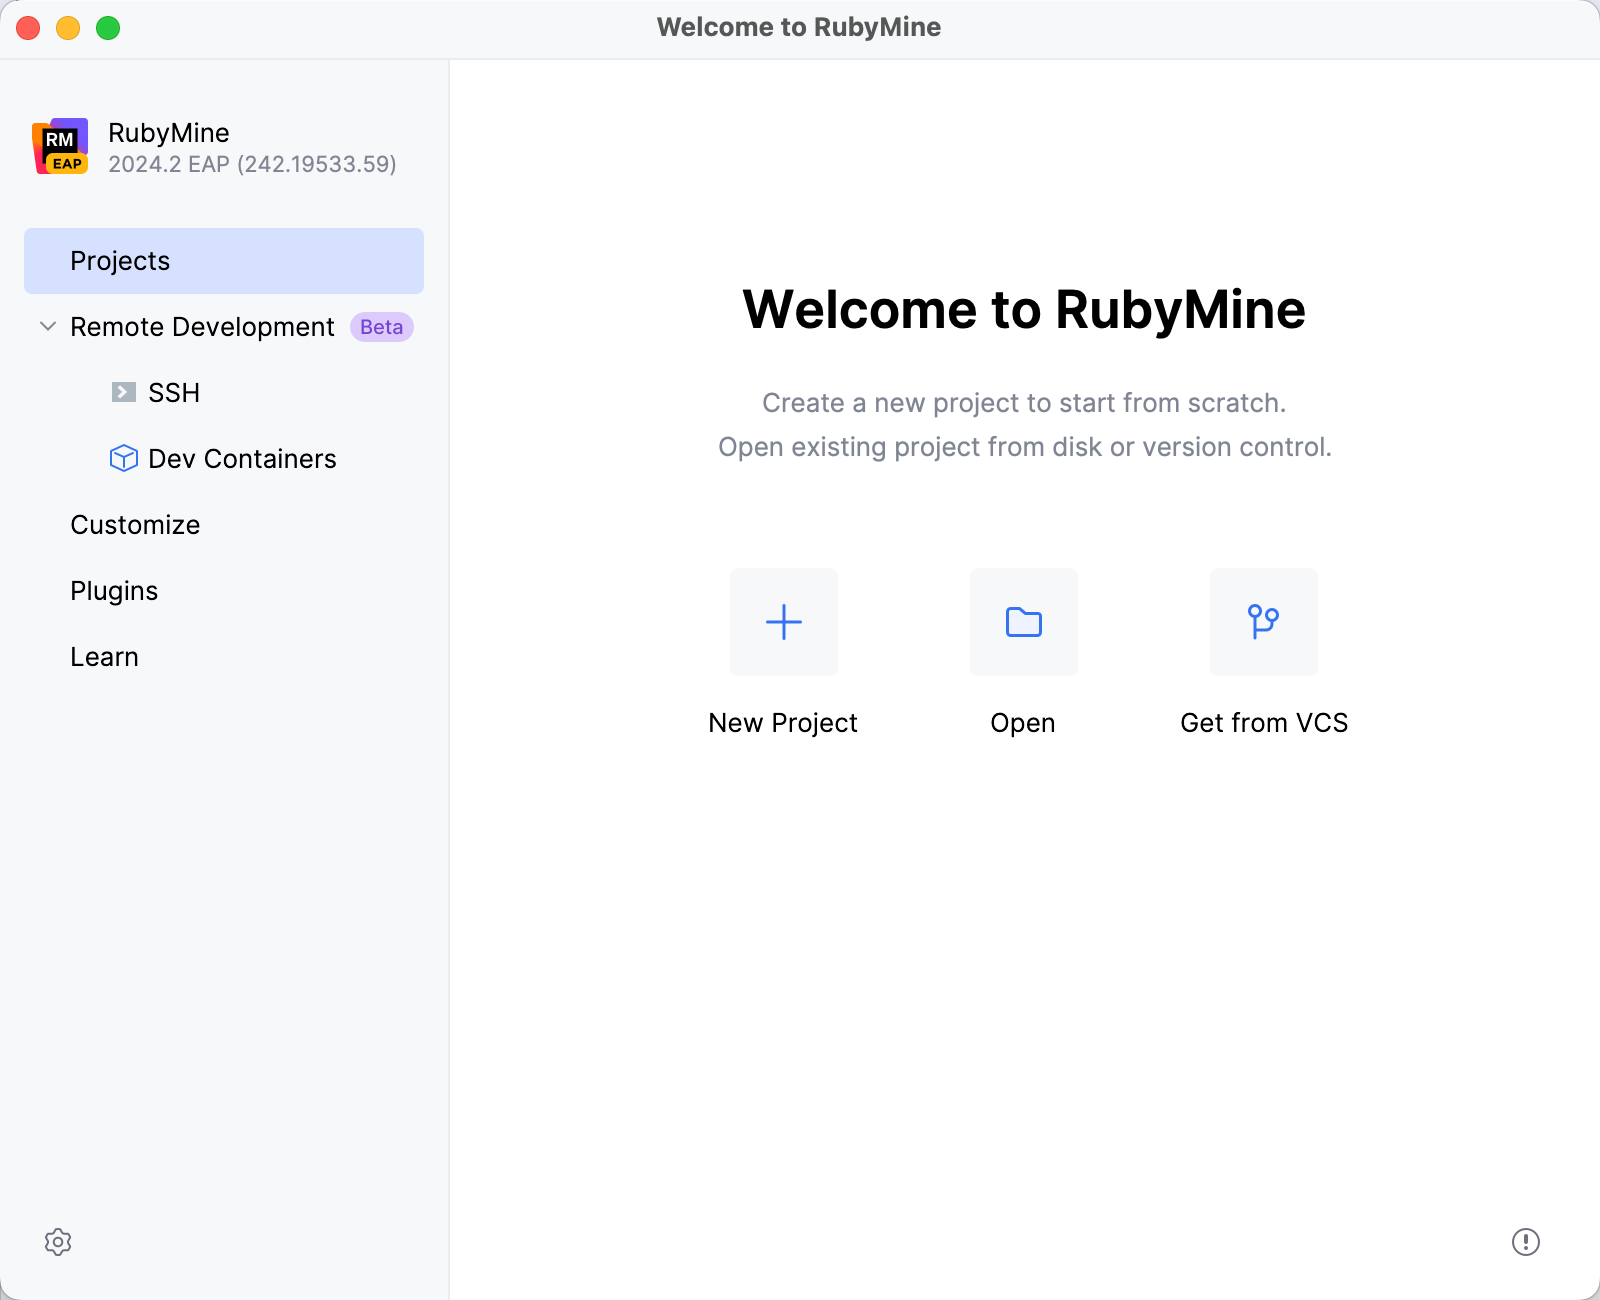Screen dimensions: 1600x1300
Task: Click the Open label
Action: pyautogui.click(x=1023, y=723)
